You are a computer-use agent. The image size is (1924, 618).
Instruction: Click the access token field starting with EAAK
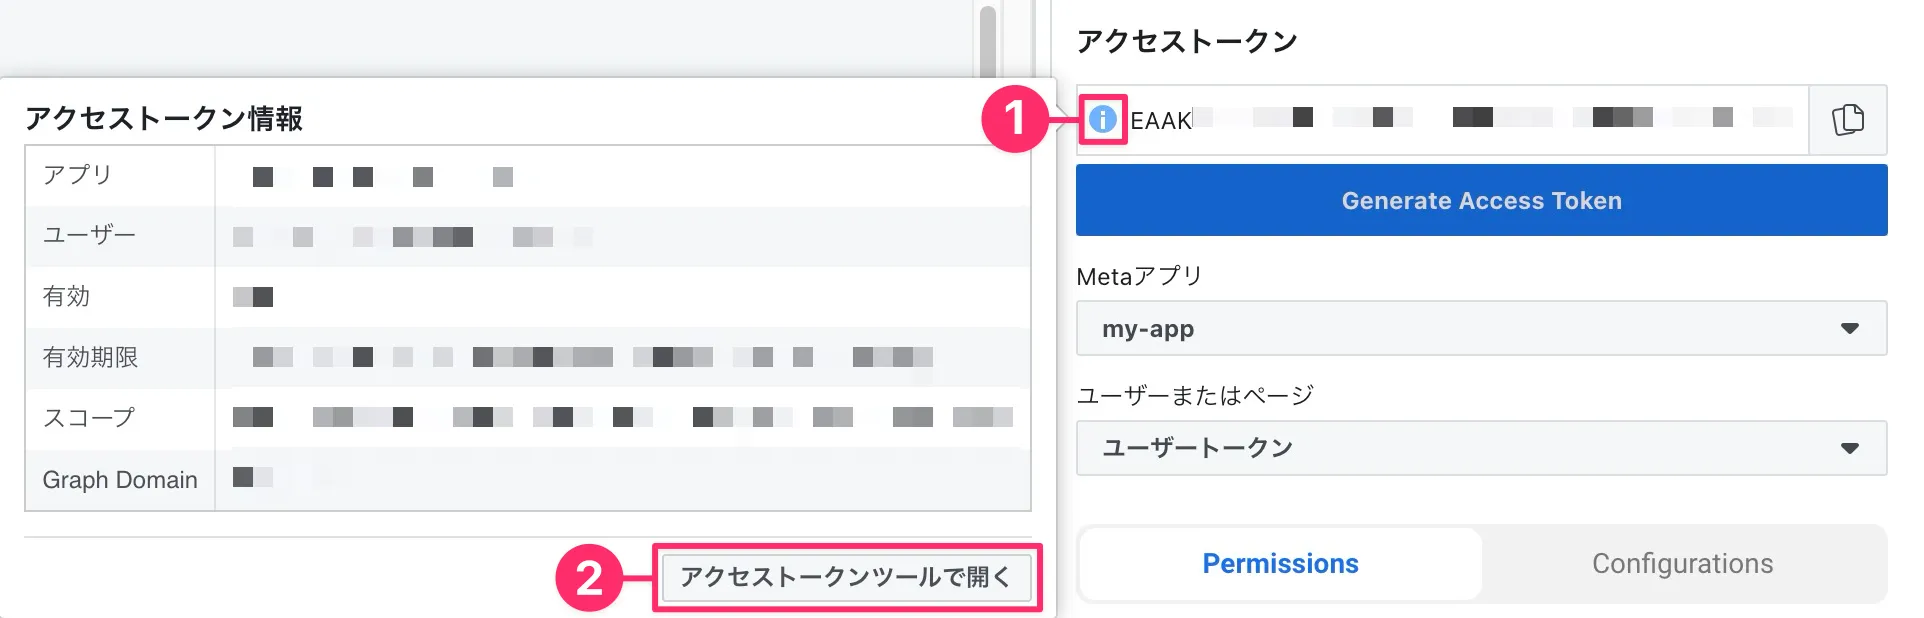pyautogui.click(x=1460, y=120)
